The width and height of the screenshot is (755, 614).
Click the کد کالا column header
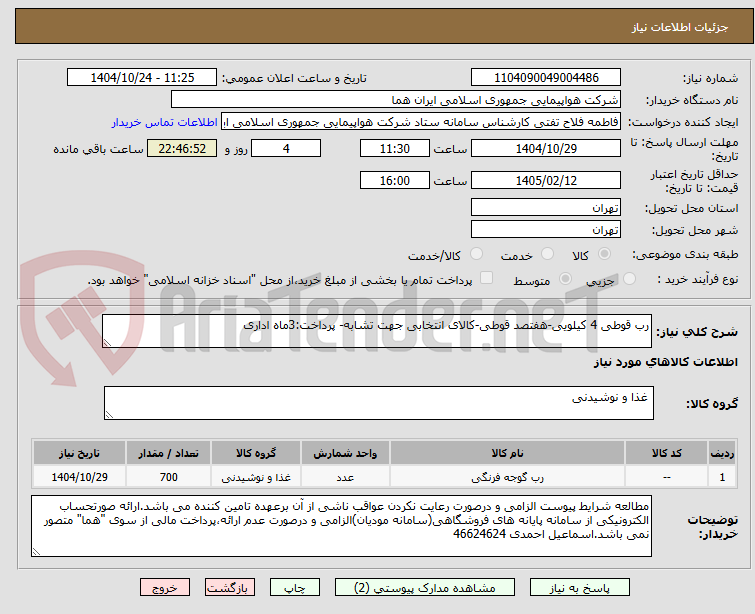pos(666,453)
